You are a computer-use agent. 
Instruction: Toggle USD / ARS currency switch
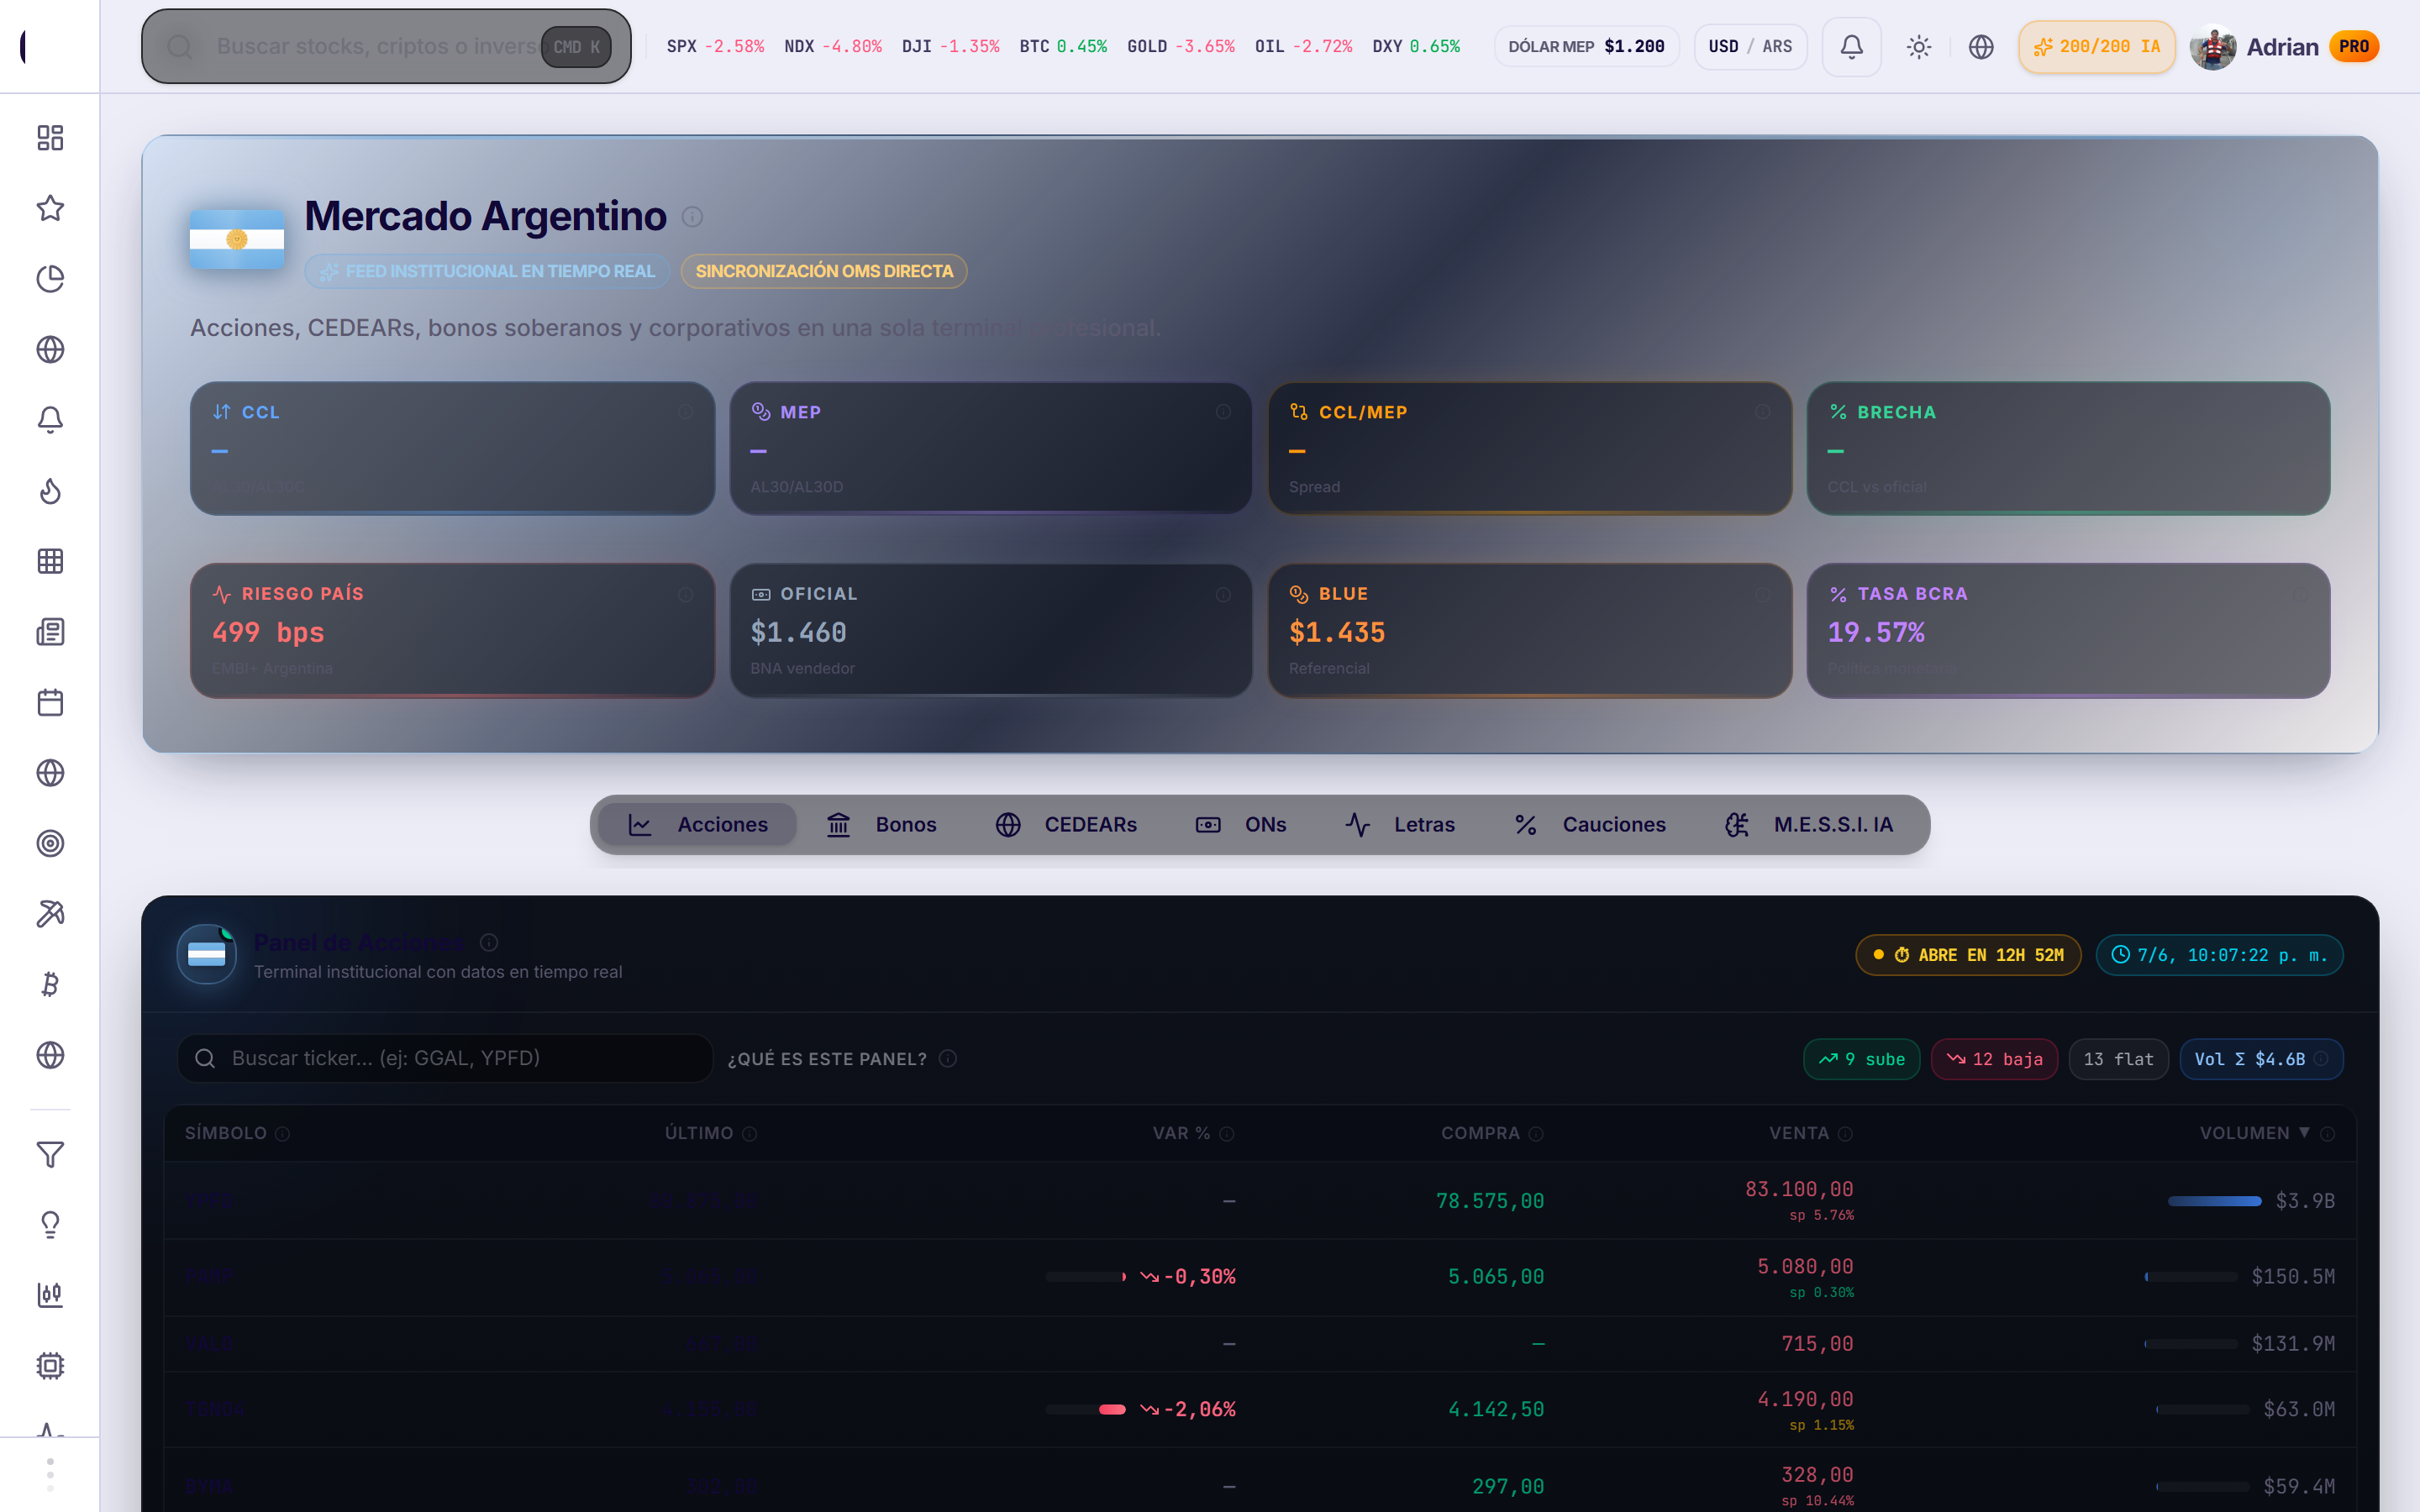pyautogui.click(x=1750, y=47)
